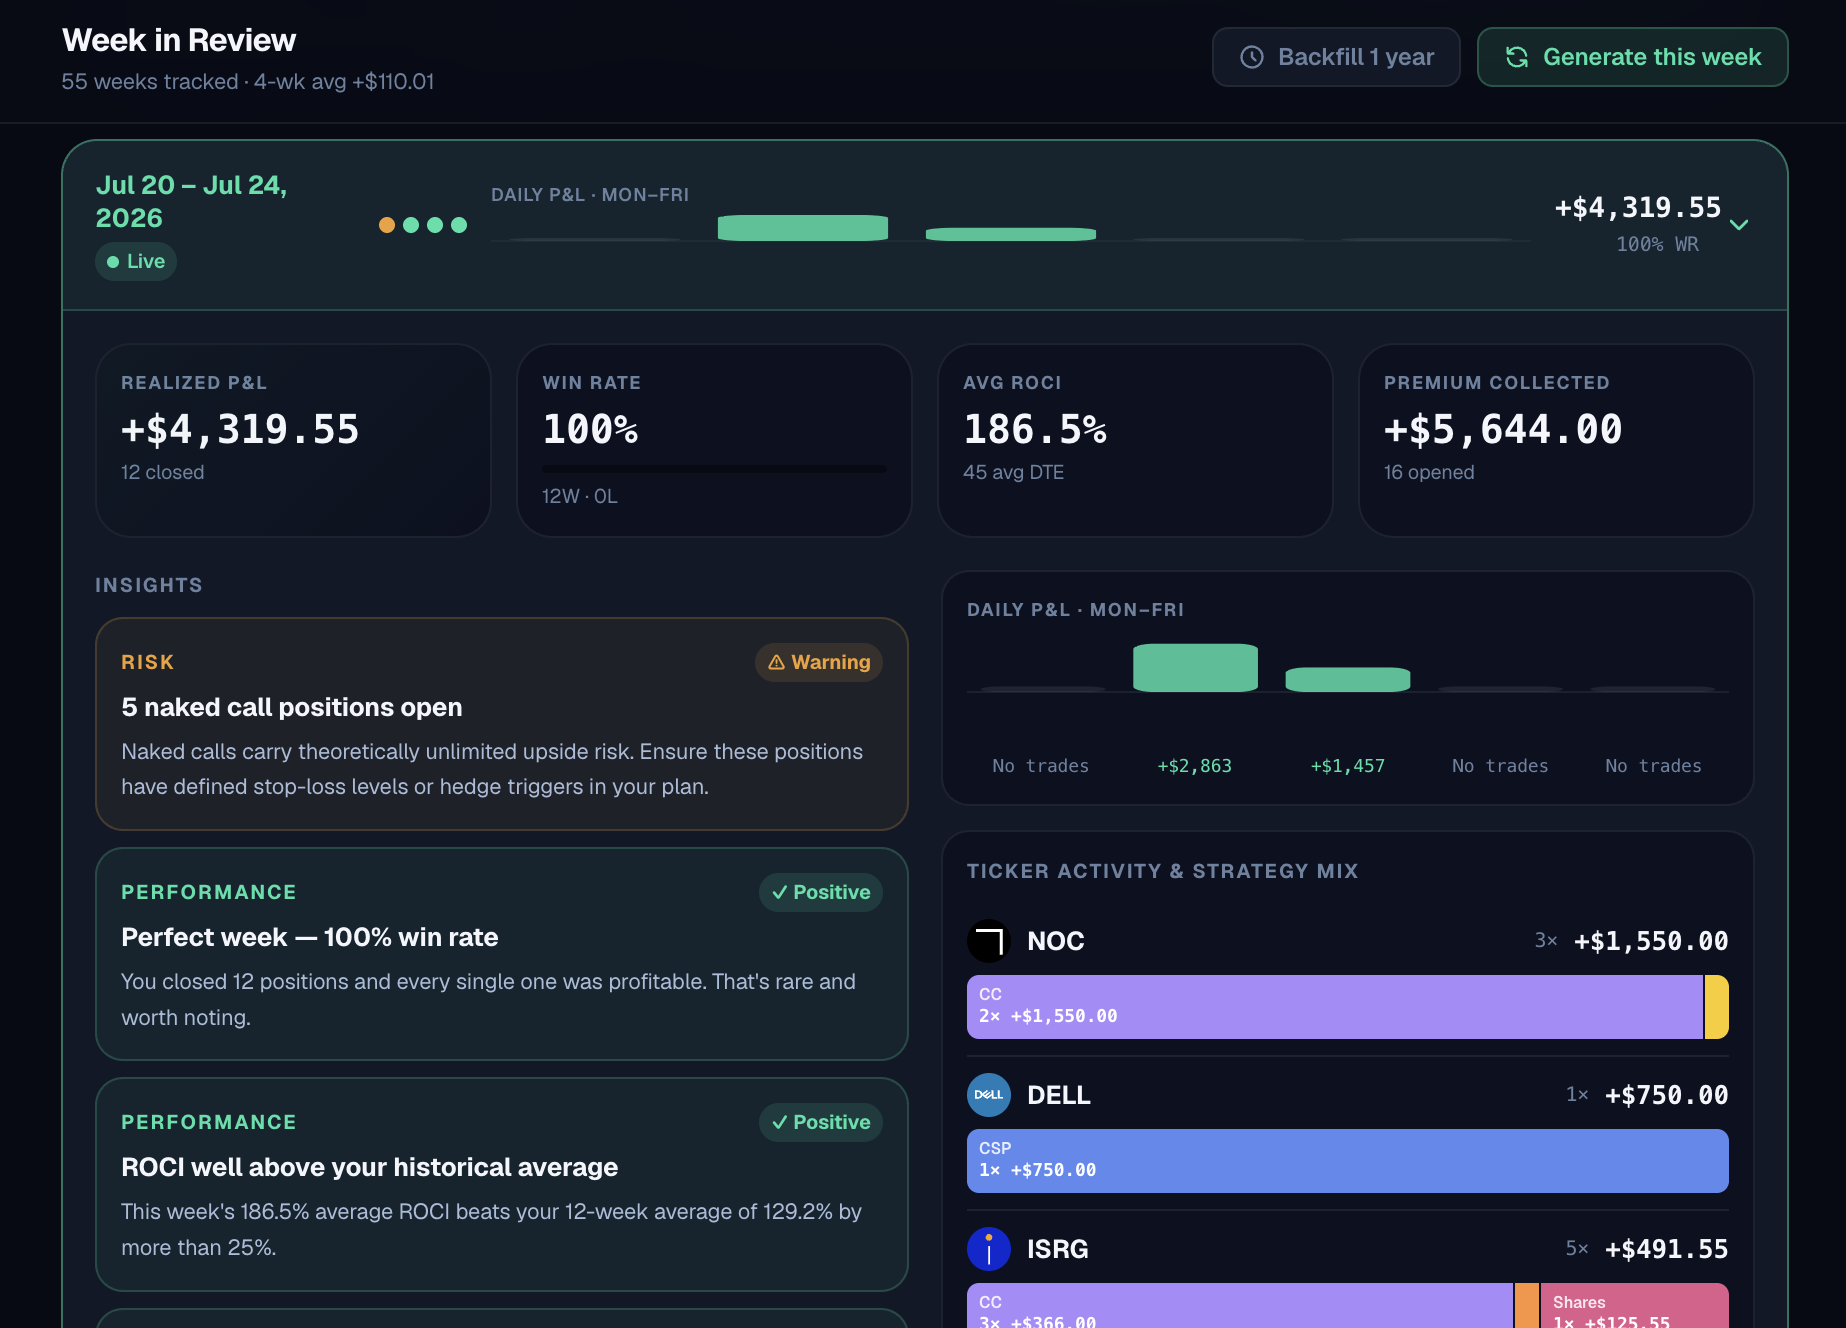This screenshot has width=1846, height=1328.
Task: Collapse the week card chevron near +$4,319.55
Action: click(x=1739, y=225)
